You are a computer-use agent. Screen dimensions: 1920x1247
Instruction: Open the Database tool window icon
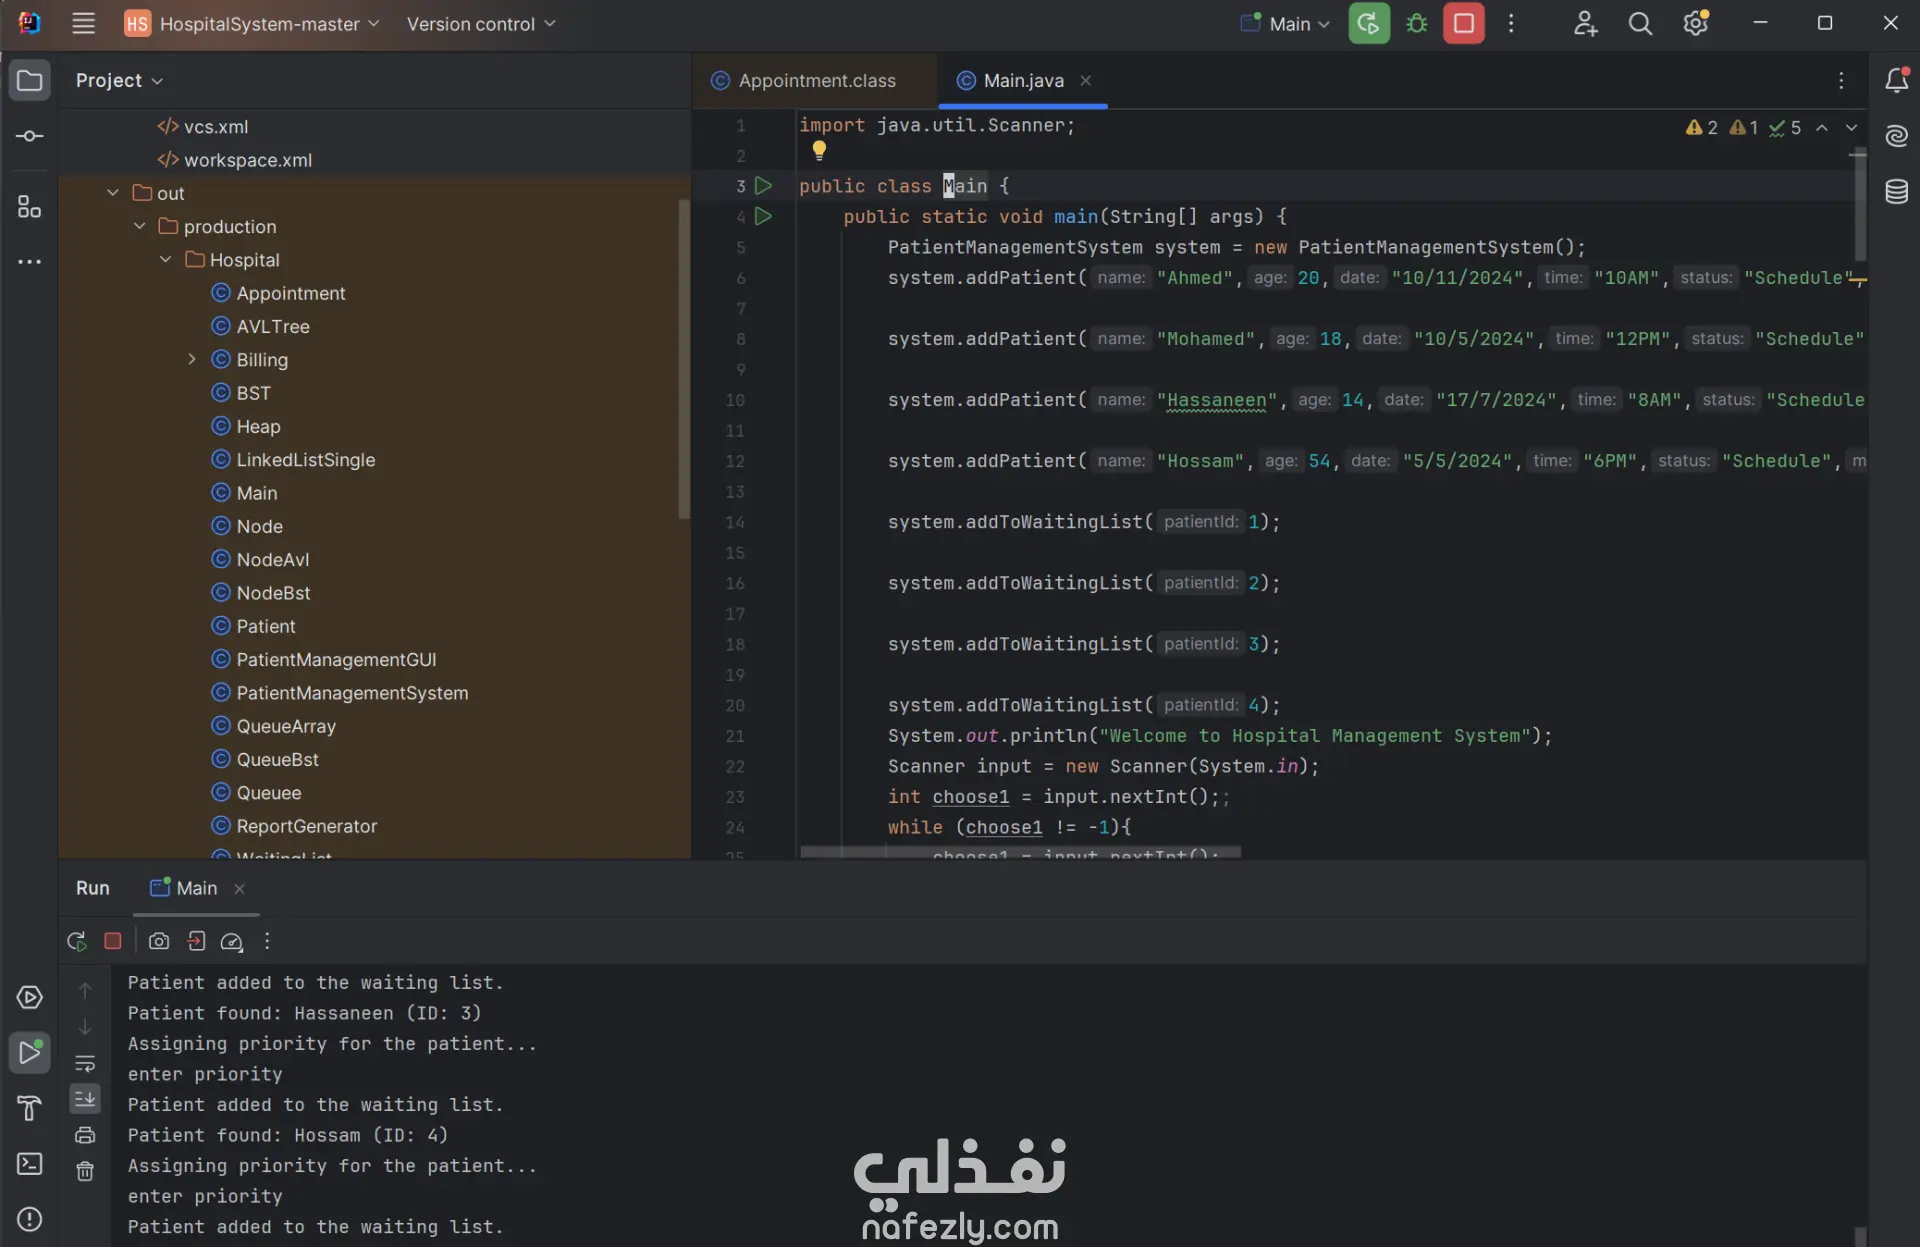point(1896,191)
